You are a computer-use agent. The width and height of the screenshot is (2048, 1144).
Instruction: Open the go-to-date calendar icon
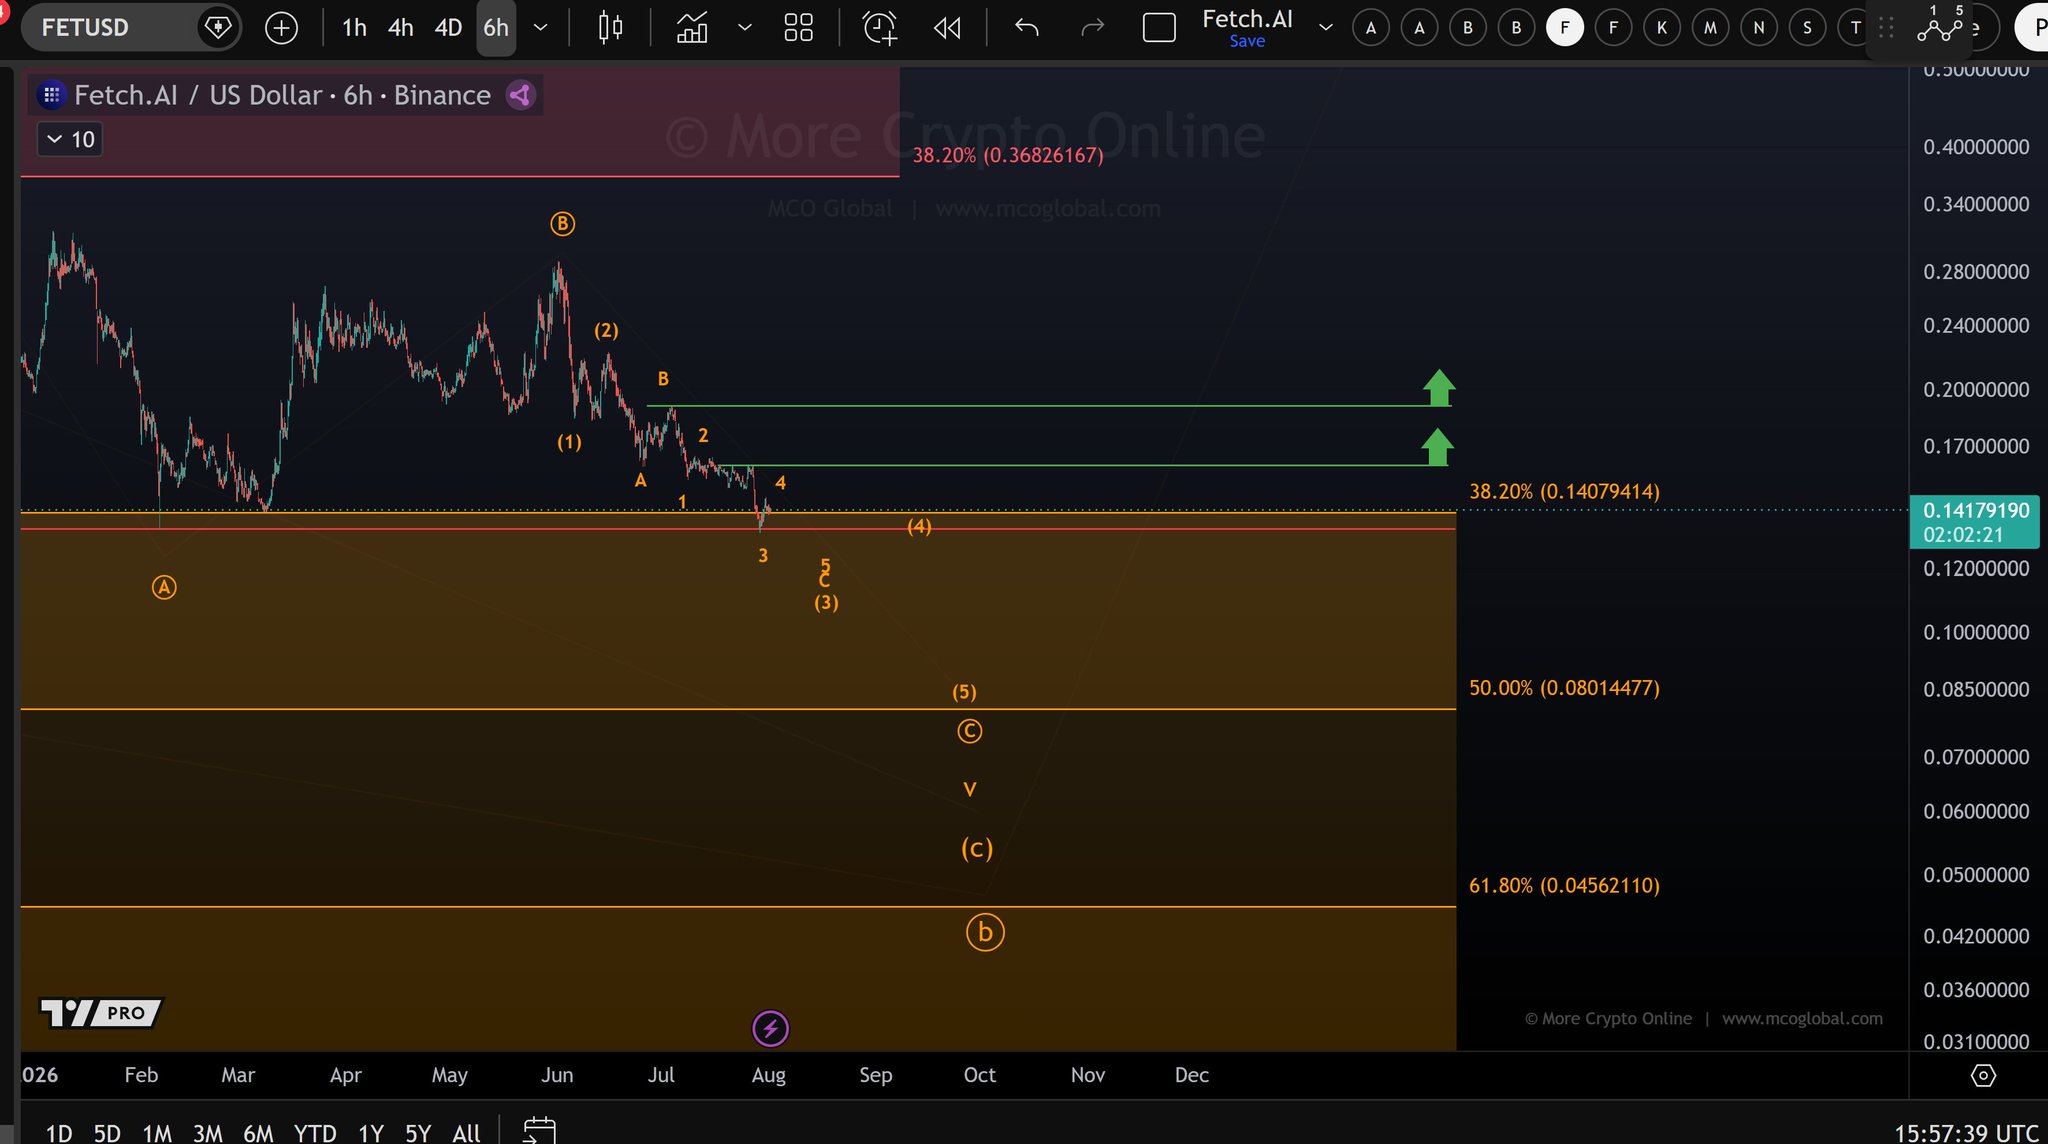coord(539,1130)
